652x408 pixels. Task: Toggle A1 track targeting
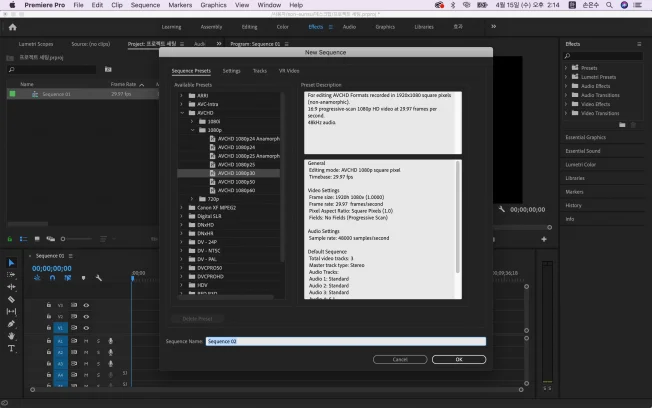tap(60, 341)
